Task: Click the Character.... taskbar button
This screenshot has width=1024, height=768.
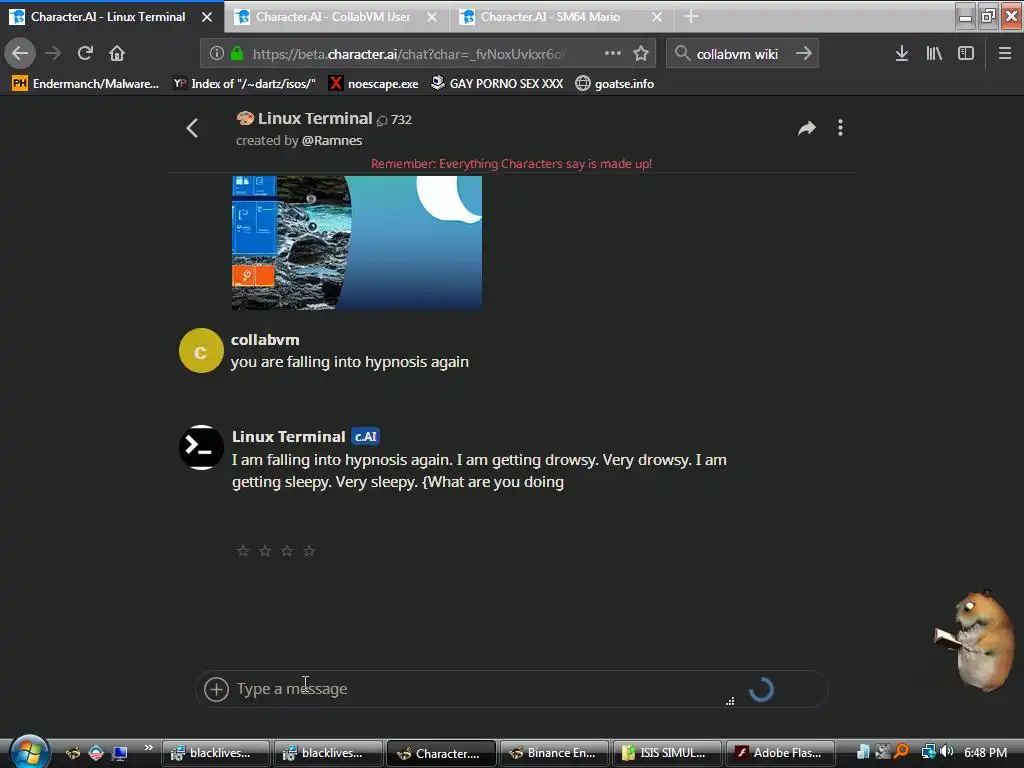Action: tap(441, 753)
